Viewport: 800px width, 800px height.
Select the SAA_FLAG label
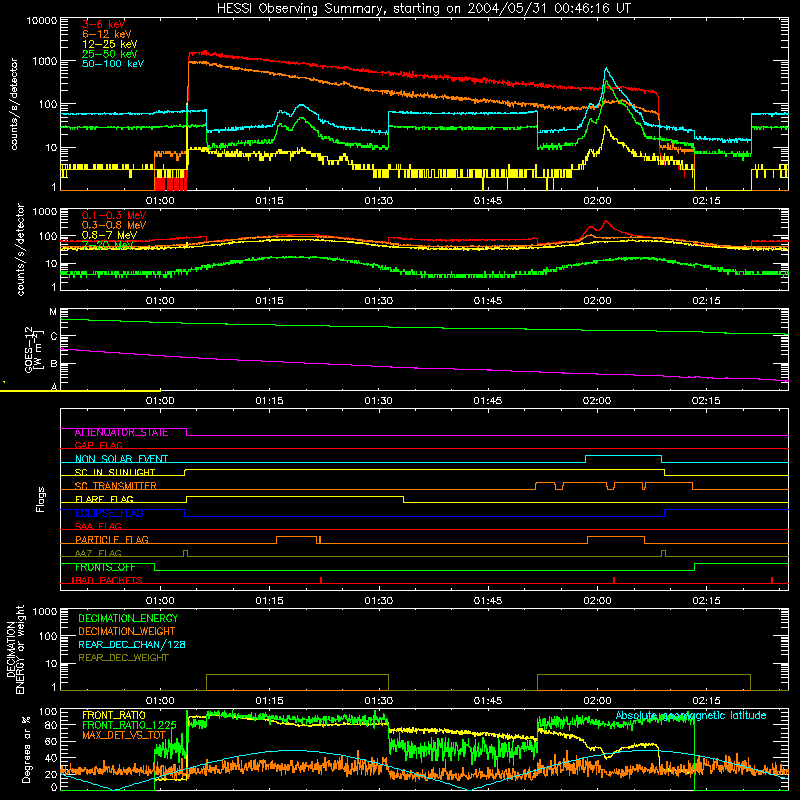(x=98, y=526)
